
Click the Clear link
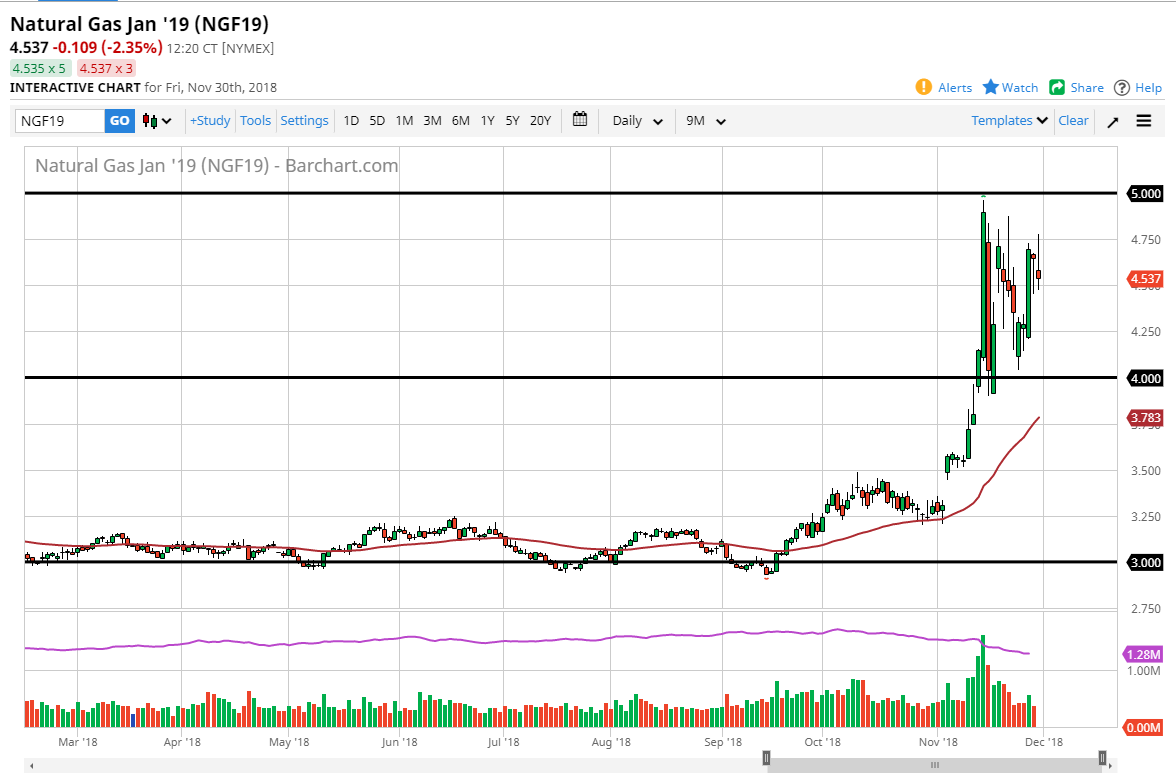coord(1073,120)
